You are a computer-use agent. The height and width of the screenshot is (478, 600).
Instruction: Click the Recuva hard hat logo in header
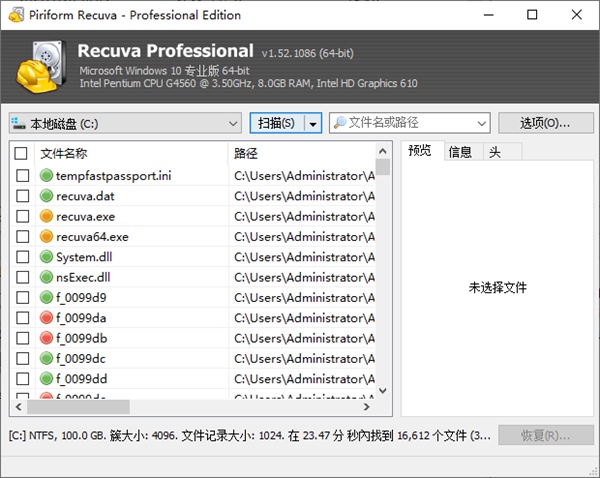40,67
